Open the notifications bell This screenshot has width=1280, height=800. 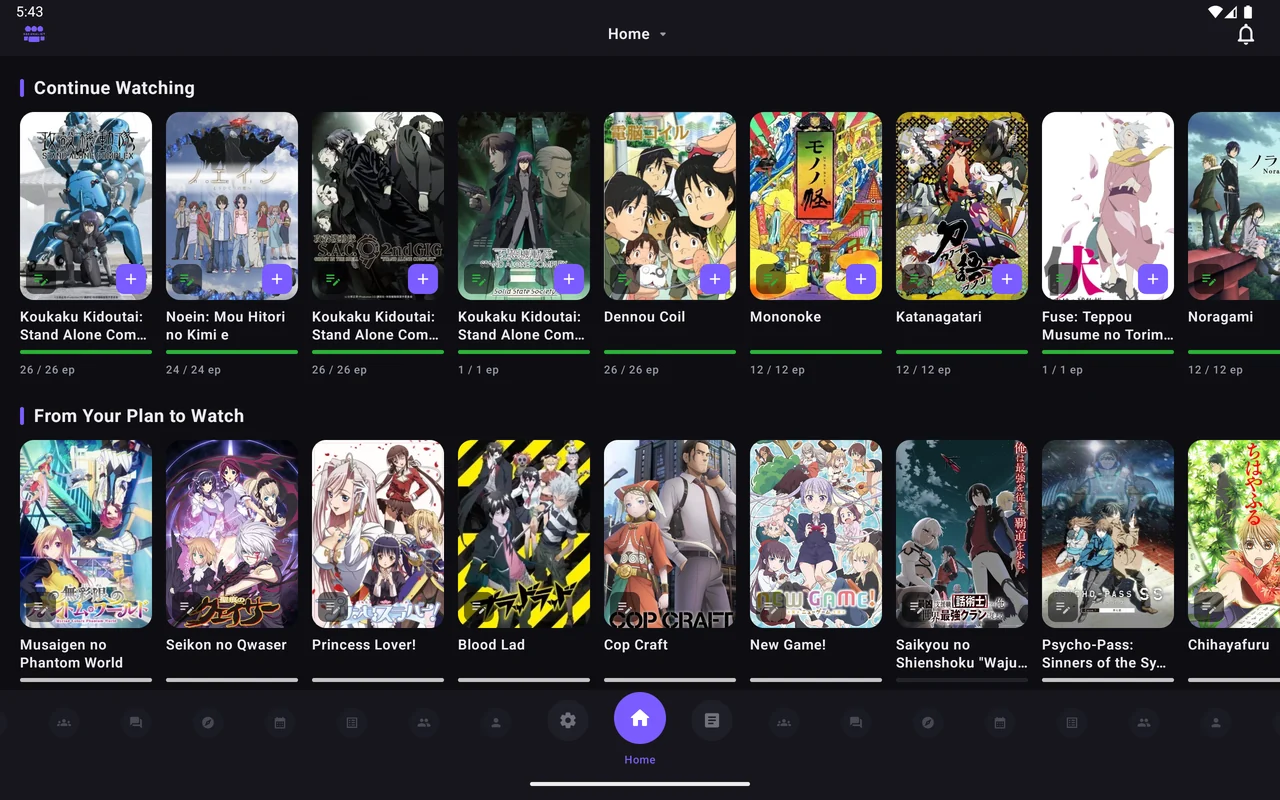pyautogui.click(x=1245, y=34)
